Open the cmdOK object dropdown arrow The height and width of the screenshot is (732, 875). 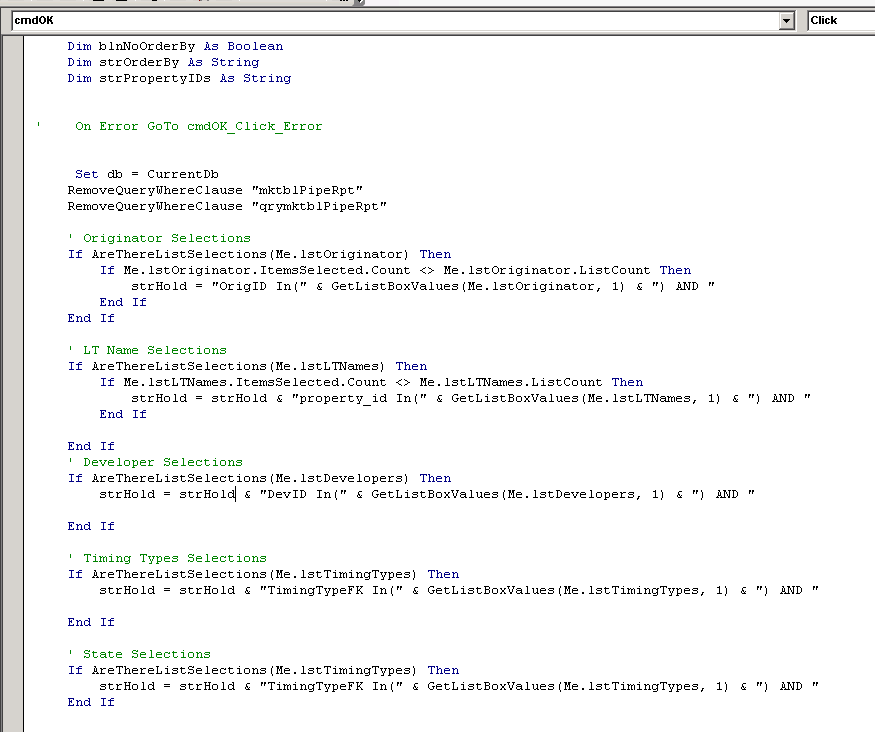pyautogui.click(x=786, y=21)
